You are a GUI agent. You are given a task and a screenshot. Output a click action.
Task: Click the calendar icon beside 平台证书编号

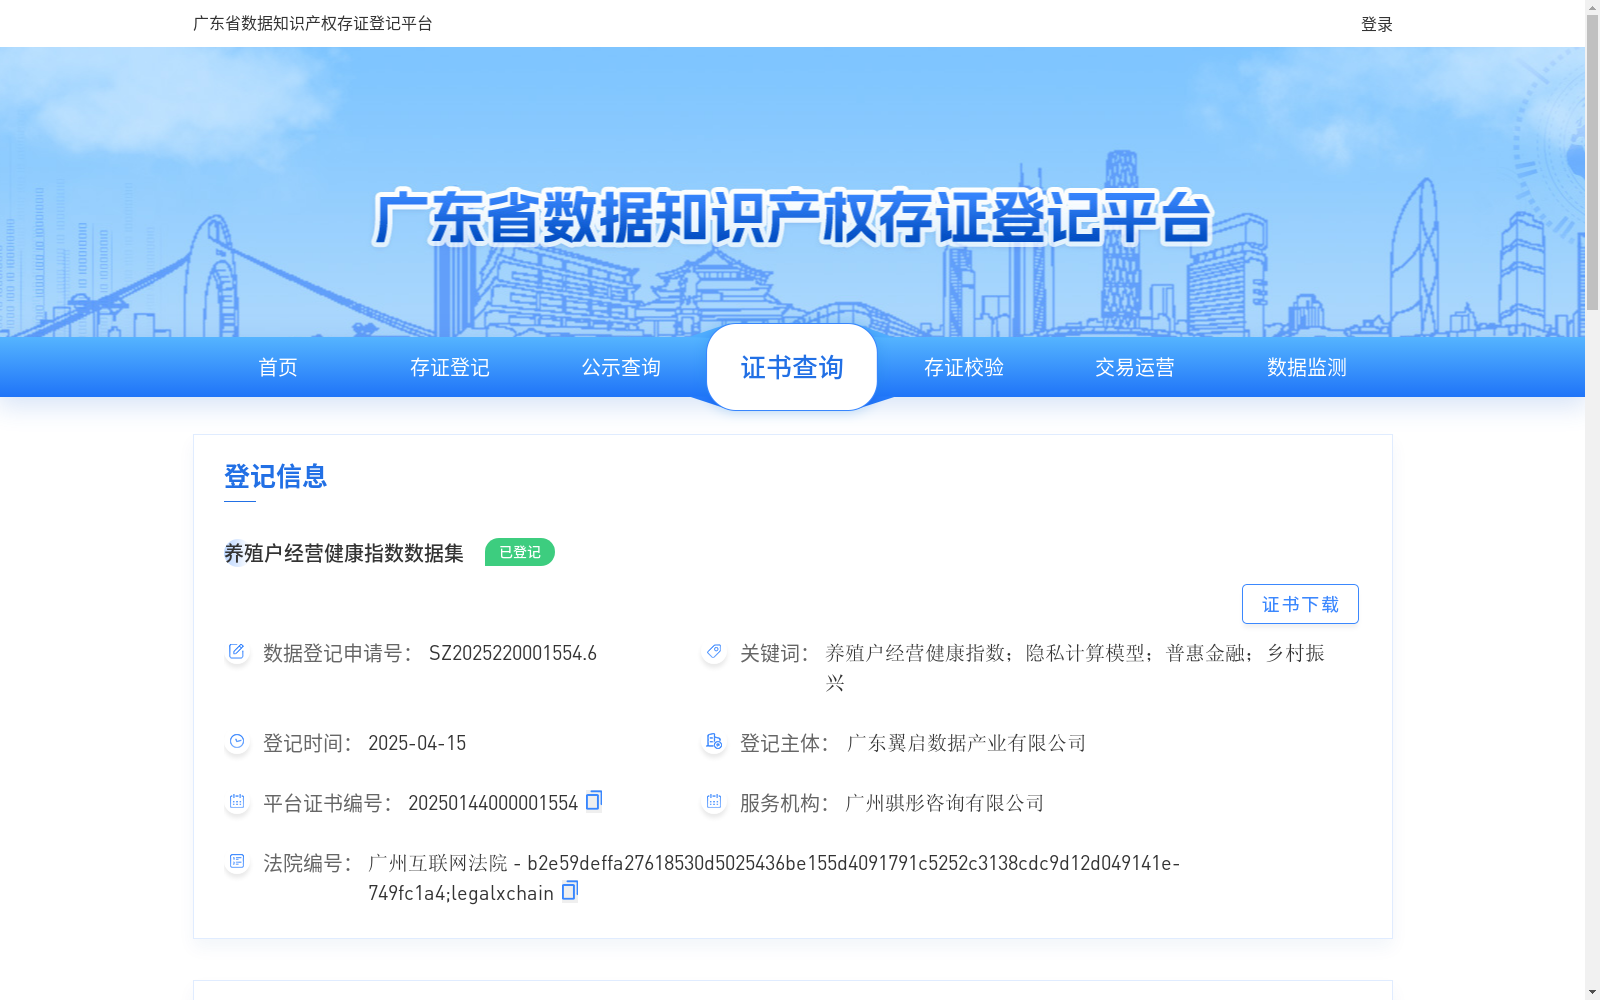(x=237, y=802)
